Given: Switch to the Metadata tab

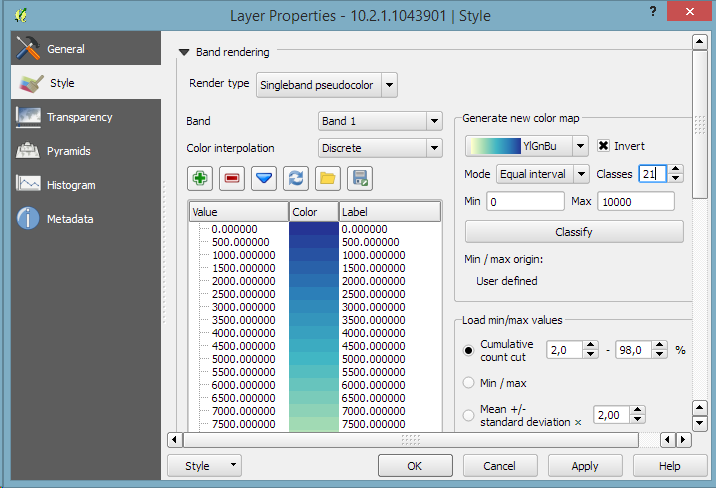Looking at the screenshot, I should tap(70, 219).
